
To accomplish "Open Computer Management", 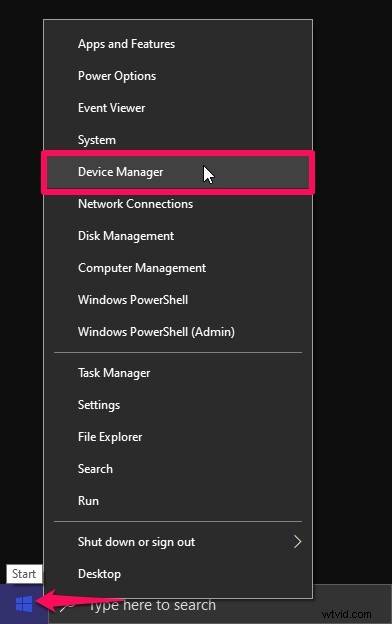I will tap(177, 268).
